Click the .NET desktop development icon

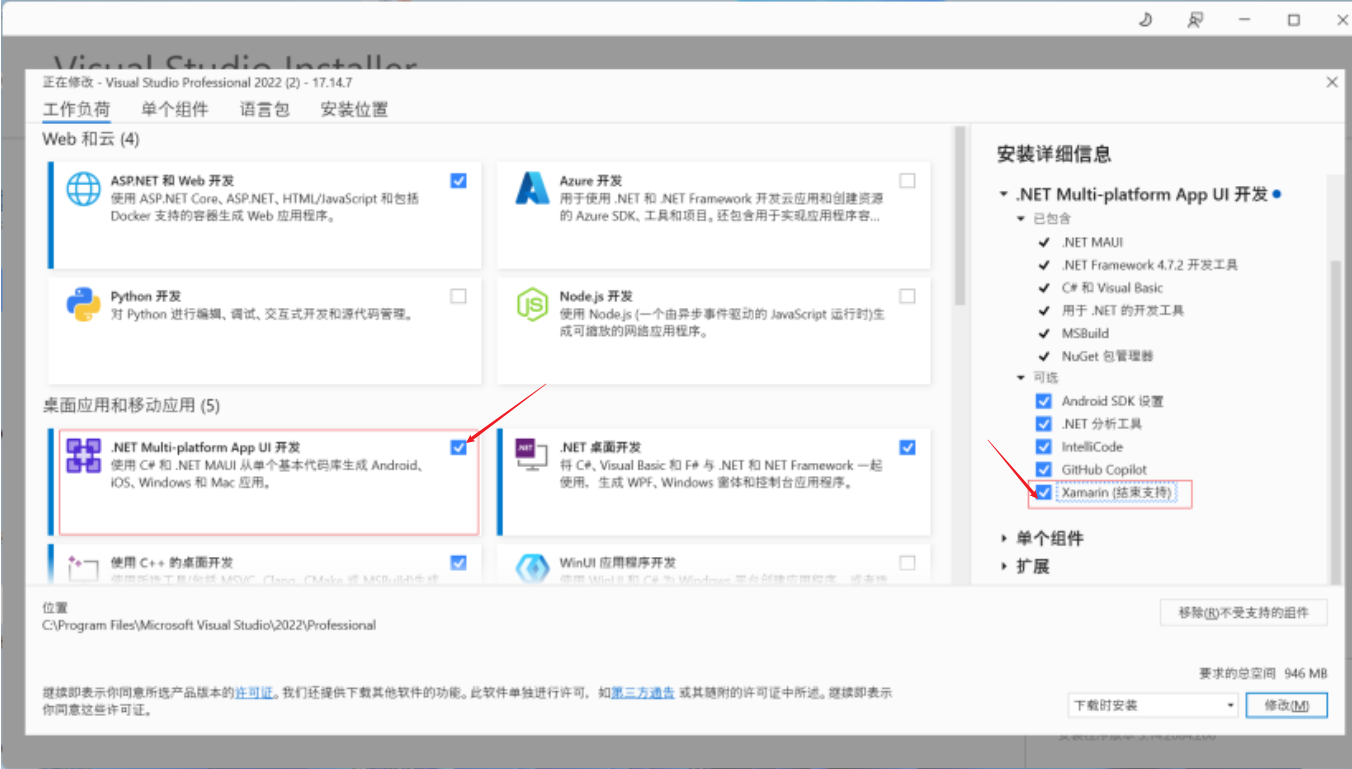(x=533, y=455)
